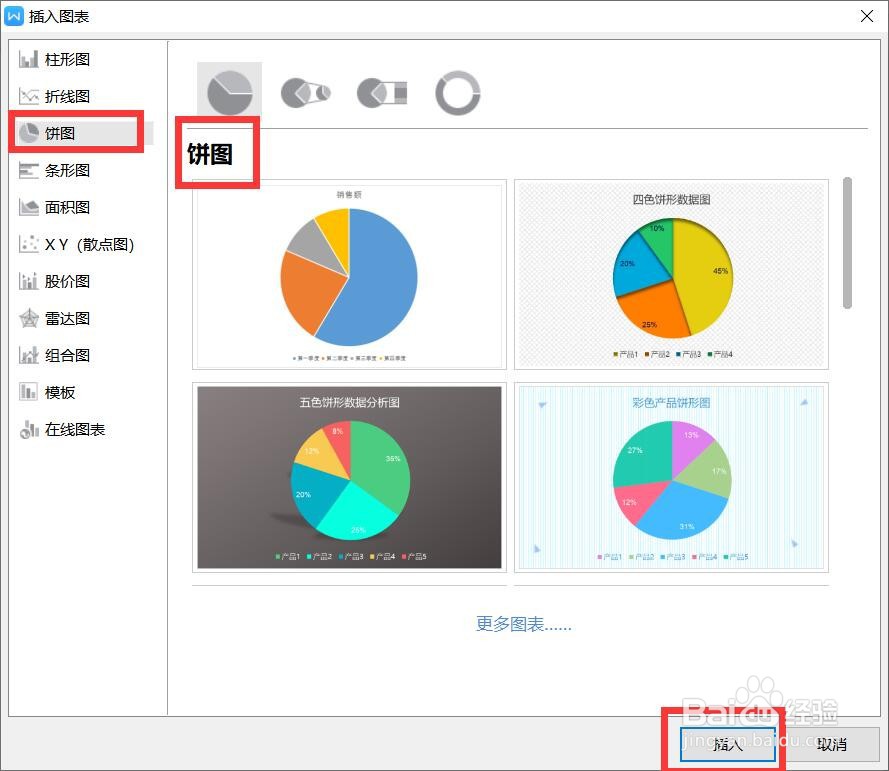Select the 组合图 chart category
Screen dimensions: 889x771
(x=66, y=355)
